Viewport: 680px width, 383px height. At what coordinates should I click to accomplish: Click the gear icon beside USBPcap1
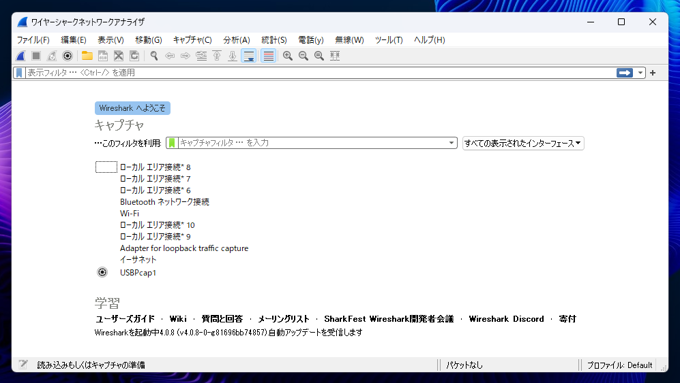point(102,272)
